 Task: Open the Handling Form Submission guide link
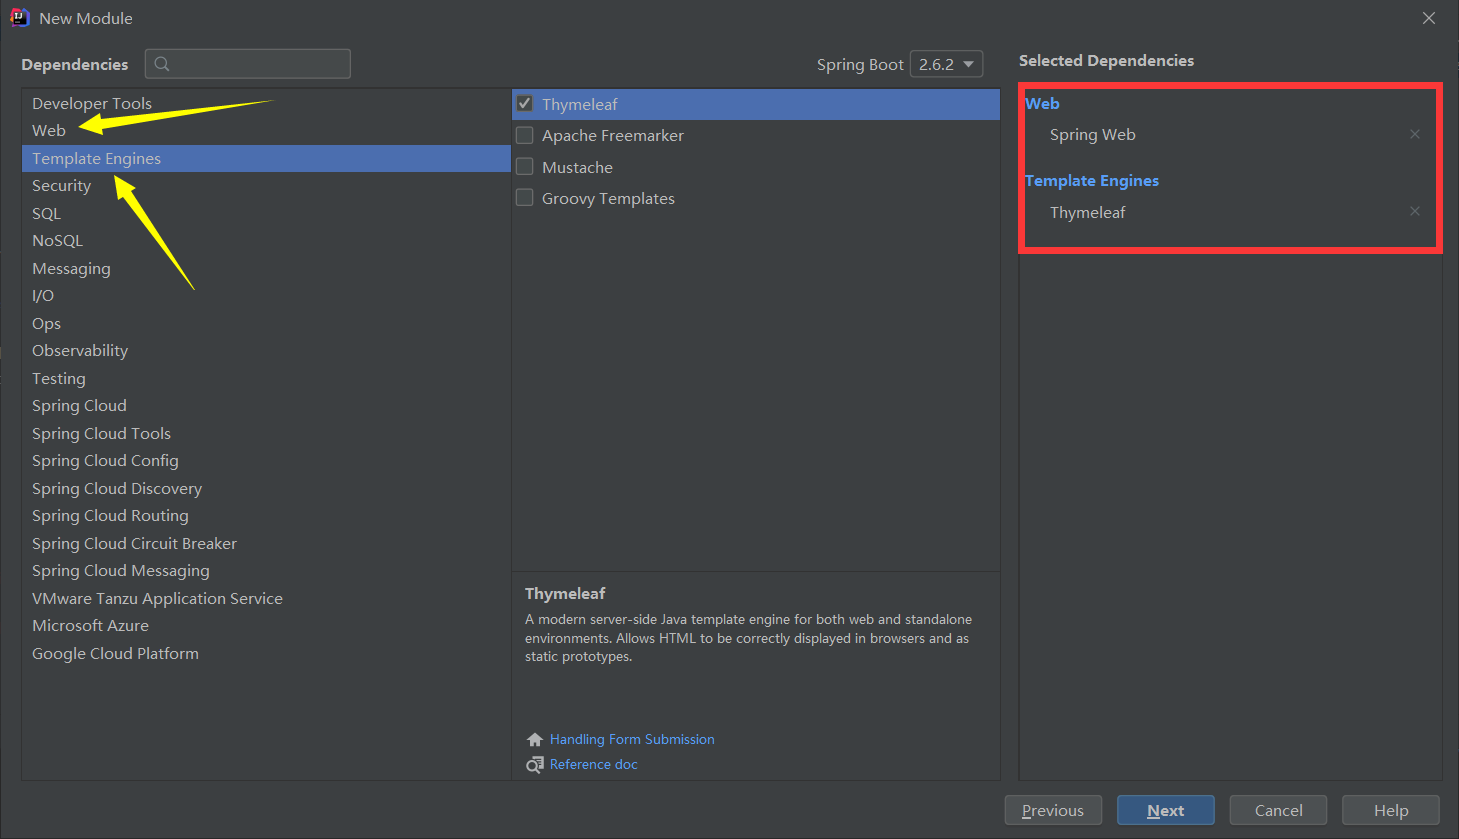pos(632,740)
